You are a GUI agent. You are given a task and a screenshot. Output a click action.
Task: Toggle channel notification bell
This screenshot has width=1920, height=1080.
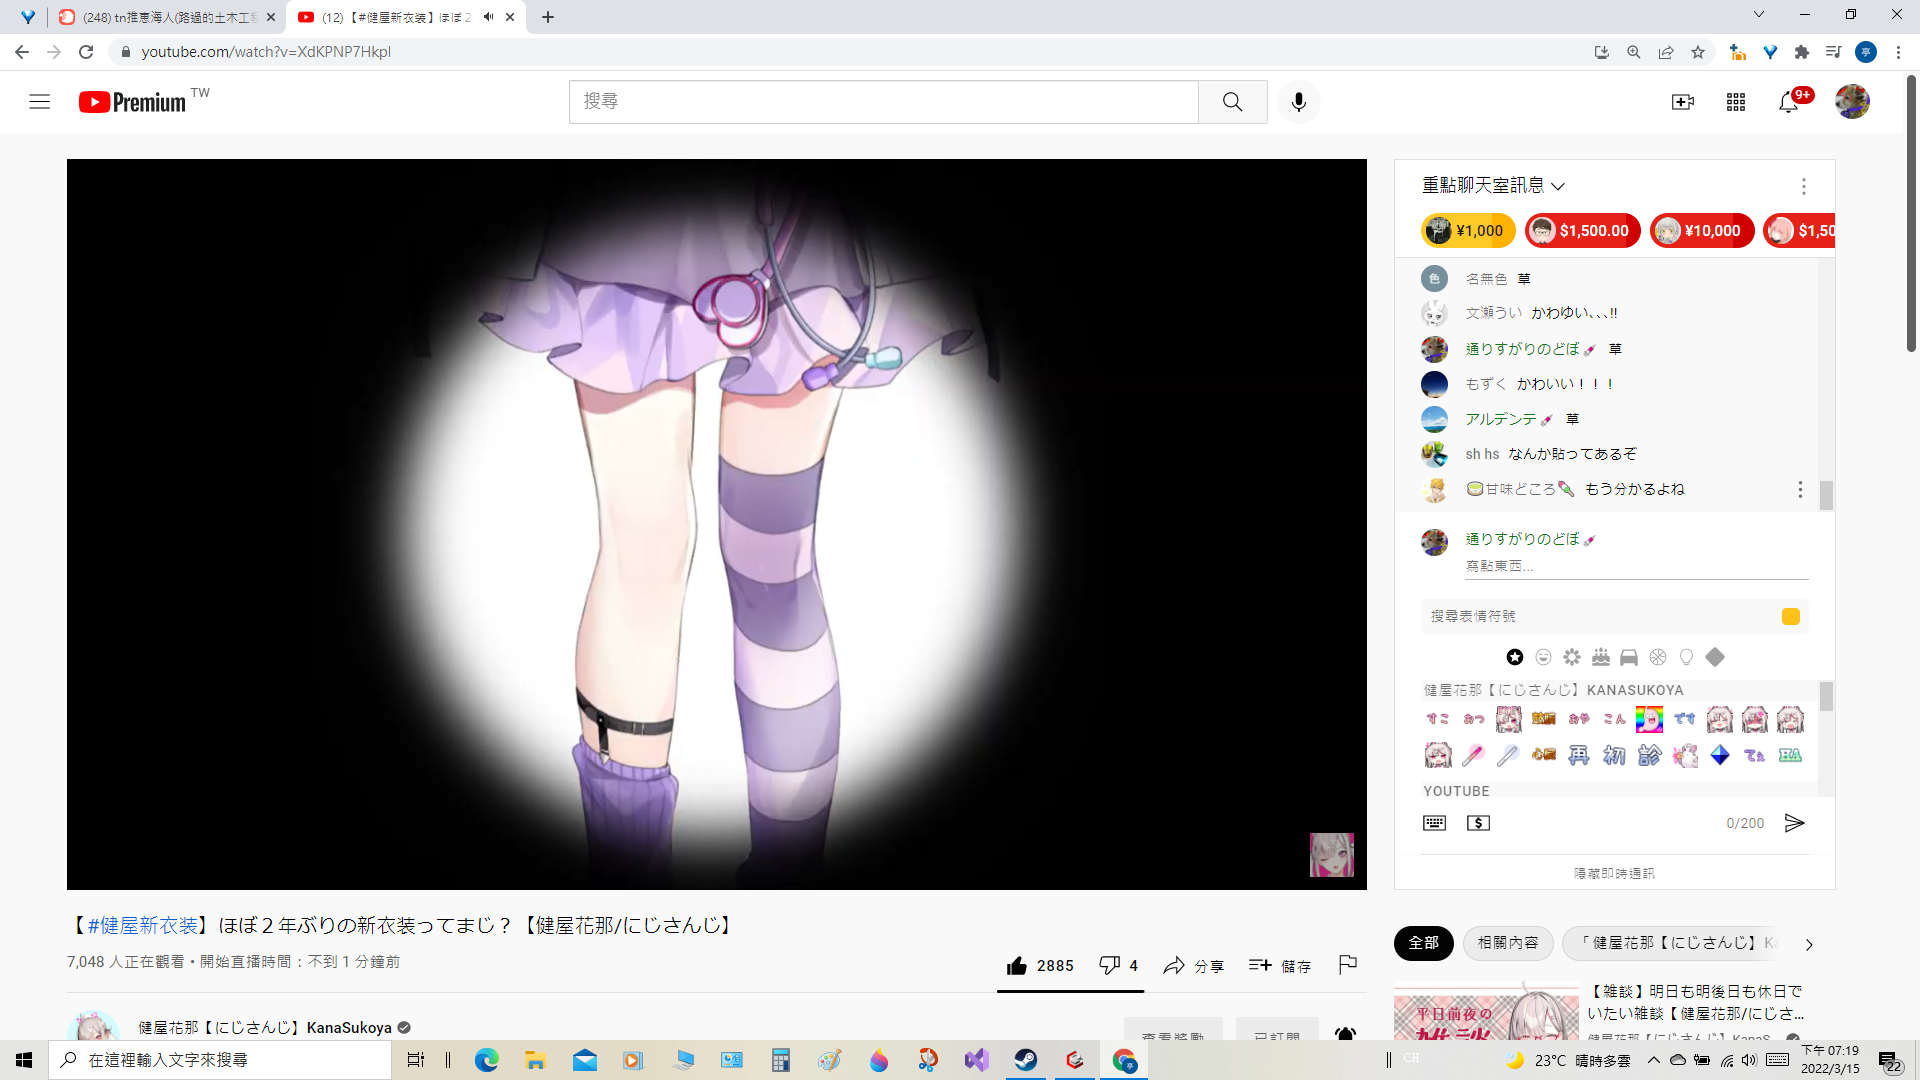click(x=1345, y=1035)
